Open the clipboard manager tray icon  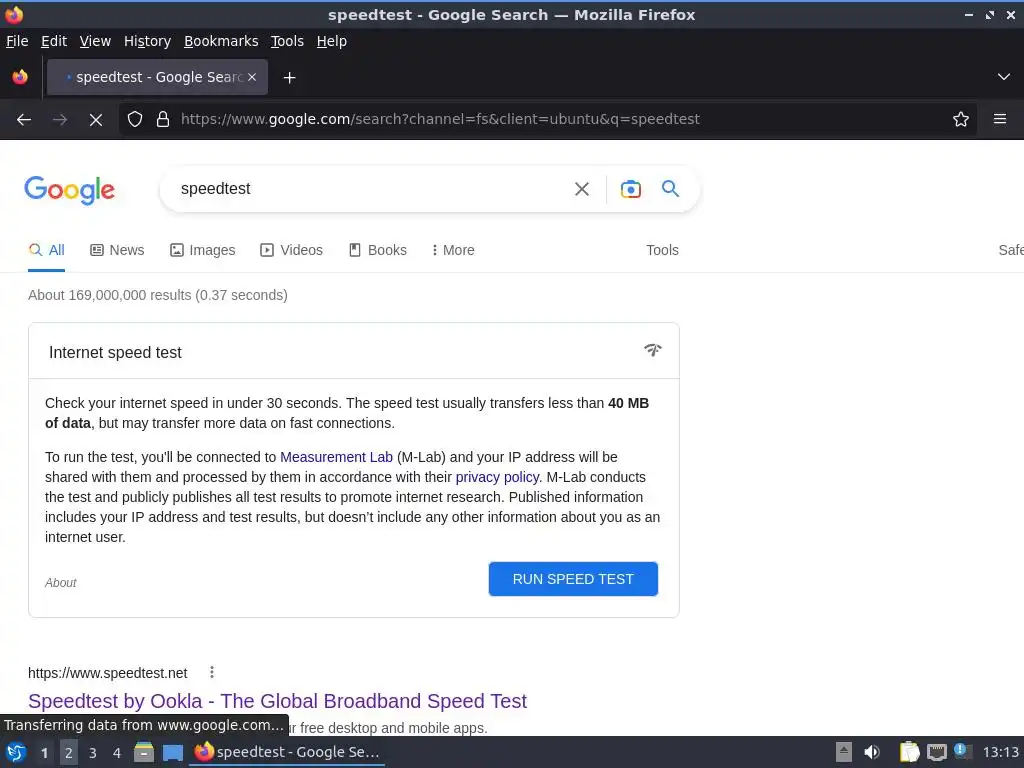pos(909,752)
